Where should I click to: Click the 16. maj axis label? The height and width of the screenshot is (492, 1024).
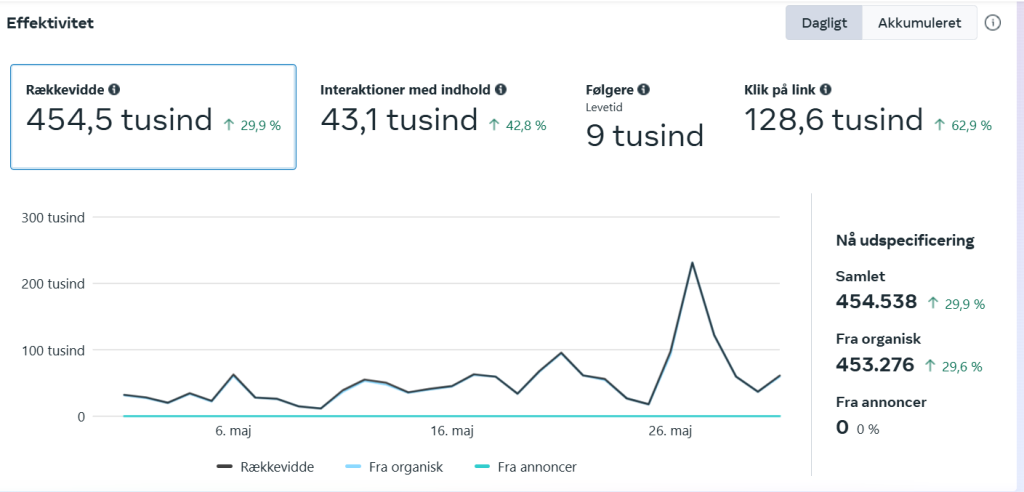tap(451, 431)
